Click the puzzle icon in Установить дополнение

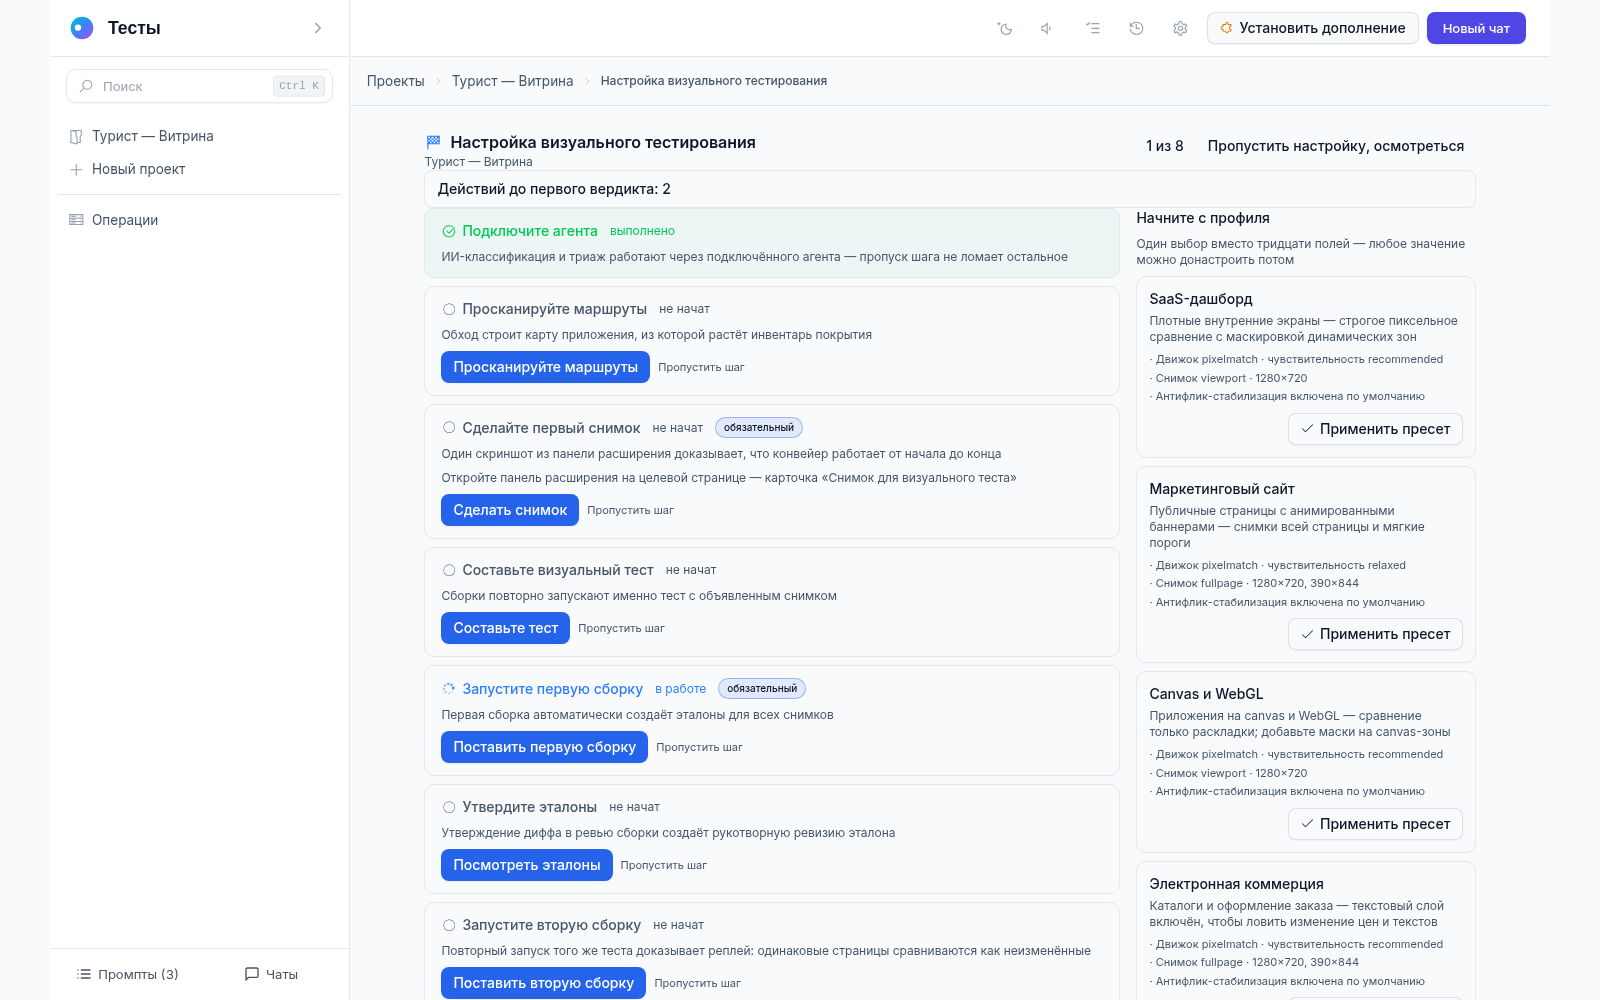[x=1226, y=28]
